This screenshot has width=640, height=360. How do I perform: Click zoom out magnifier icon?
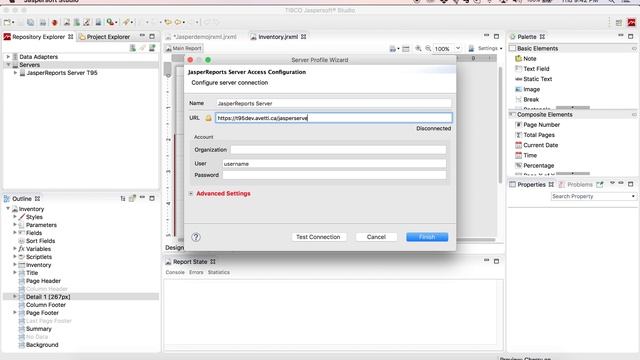click(x=428, y=49)
